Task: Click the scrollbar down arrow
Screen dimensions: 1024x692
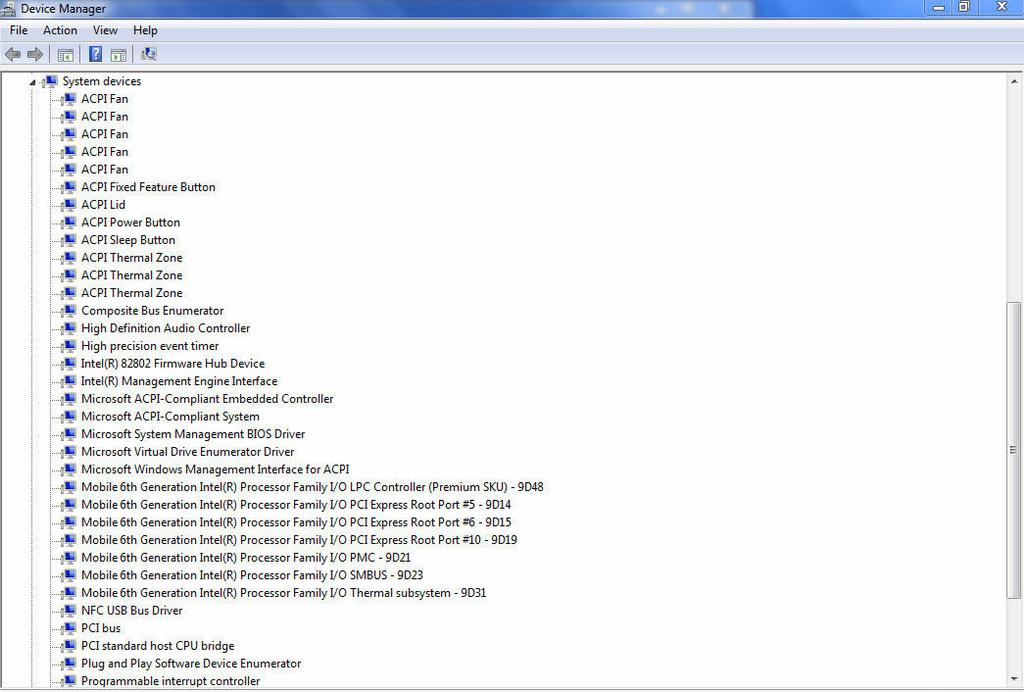Action: [x=1014, y=680]
